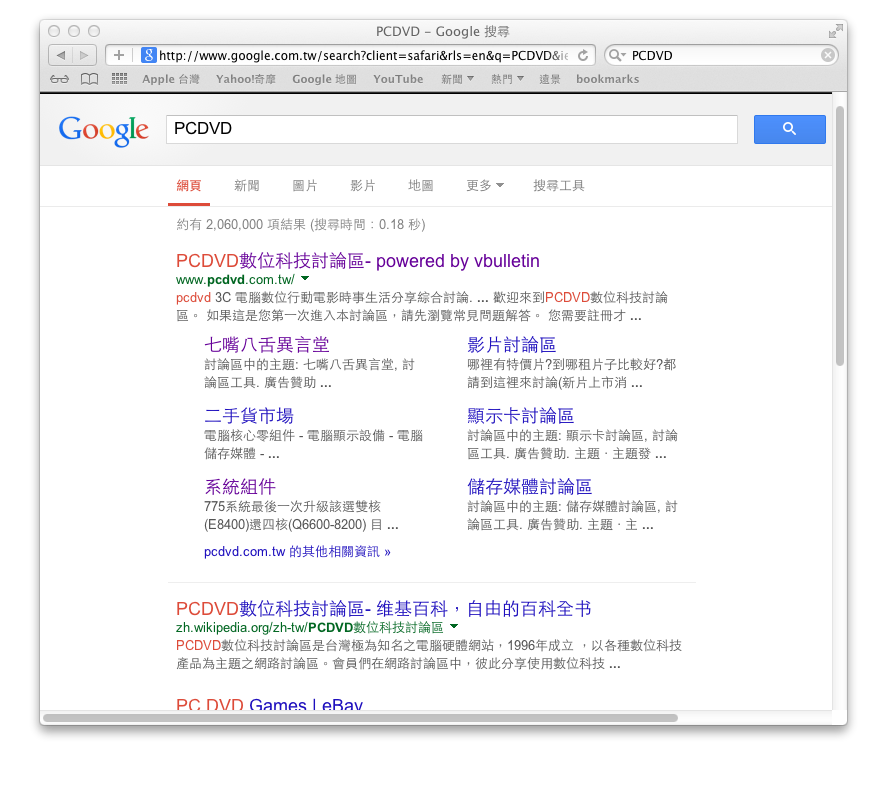Expand the 熱門 bookmarks folder
The width and height of the screenshot is (887, 785).
pyautogui.click(x=507, y=79)
